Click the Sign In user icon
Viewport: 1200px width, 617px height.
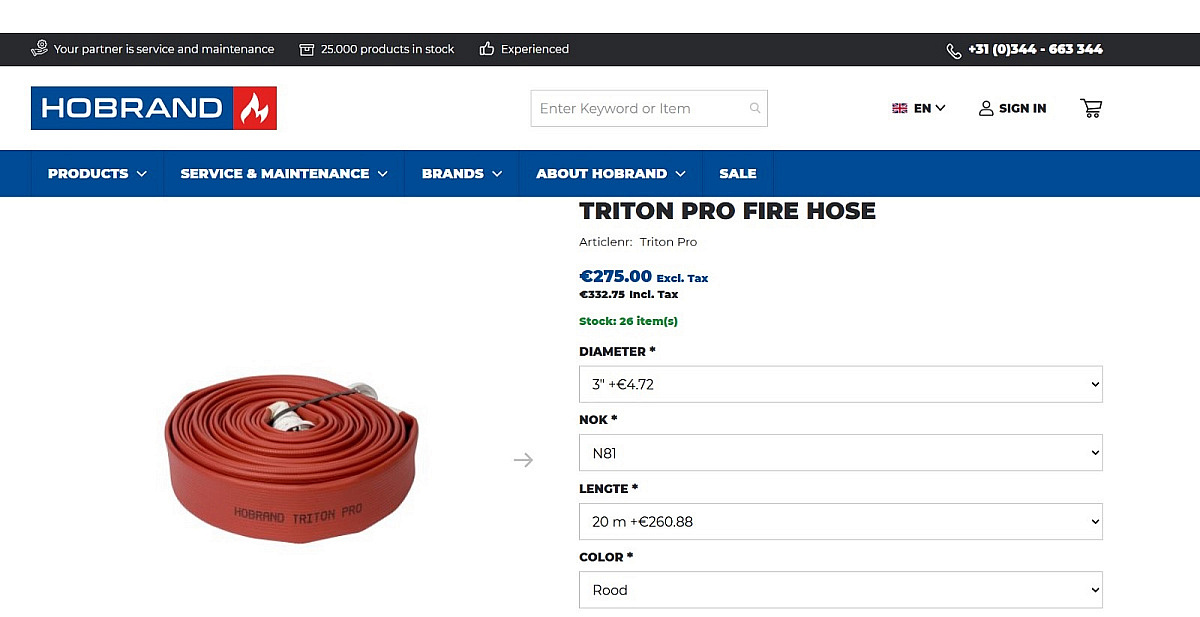986,108
